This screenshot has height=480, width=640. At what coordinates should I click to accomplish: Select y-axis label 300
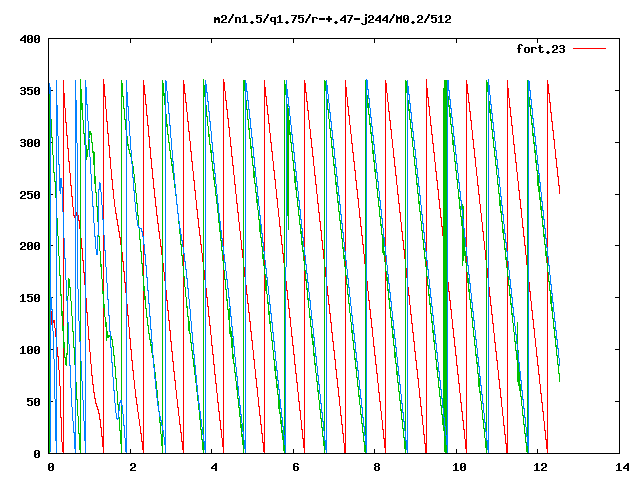click(x=30, y=143)
